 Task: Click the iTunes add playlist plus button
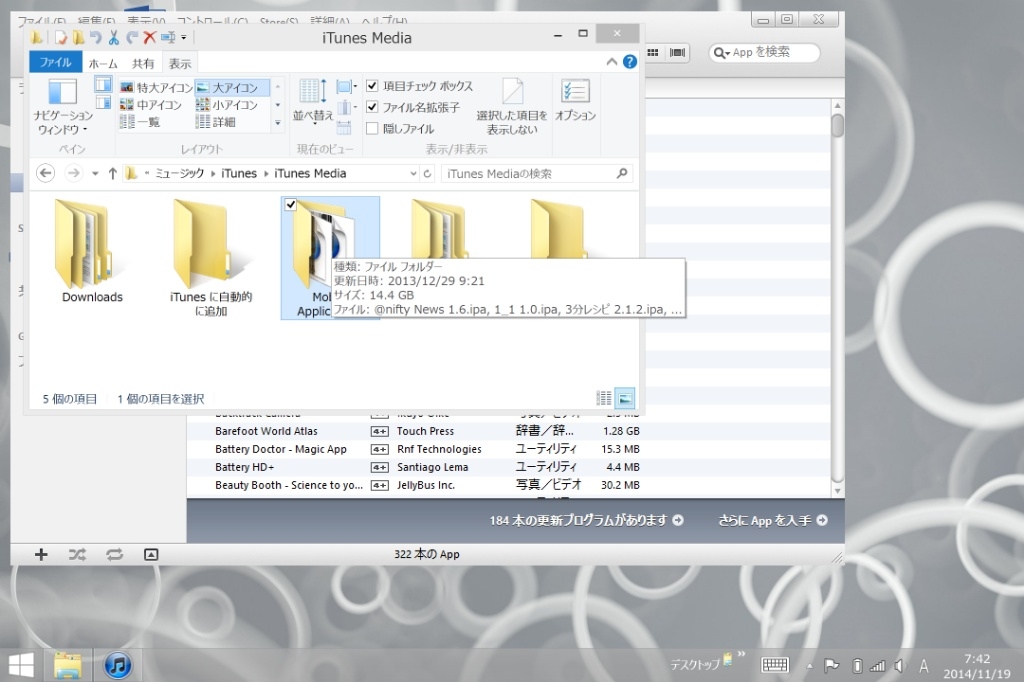(x=41, y=555)
